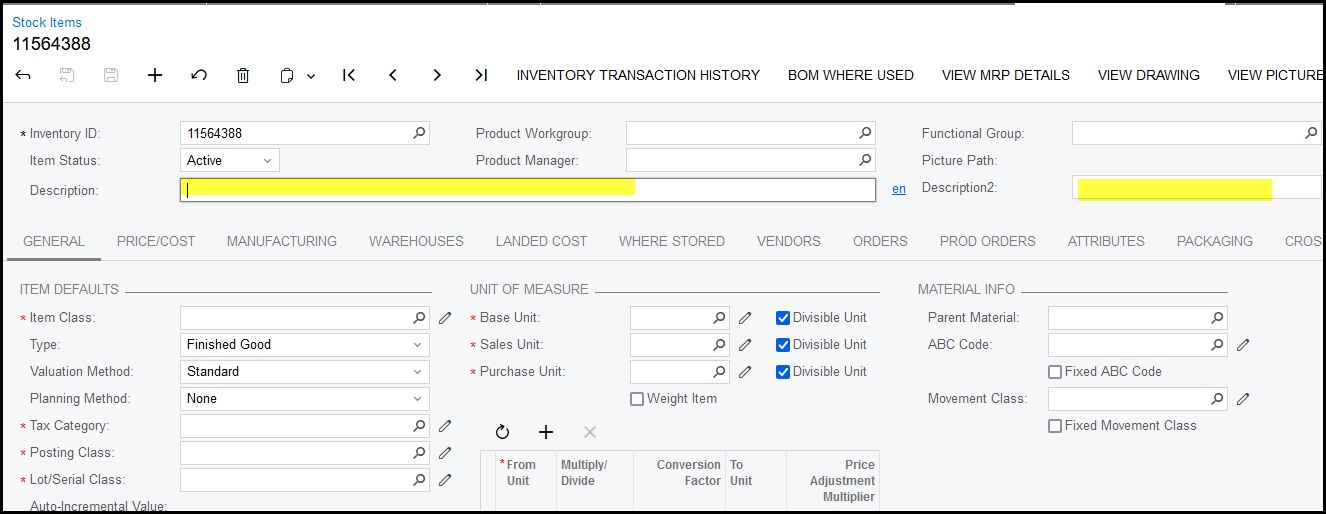
Task: Click into the Description text field
Action: pyautogui.click(x=528, y=190)
